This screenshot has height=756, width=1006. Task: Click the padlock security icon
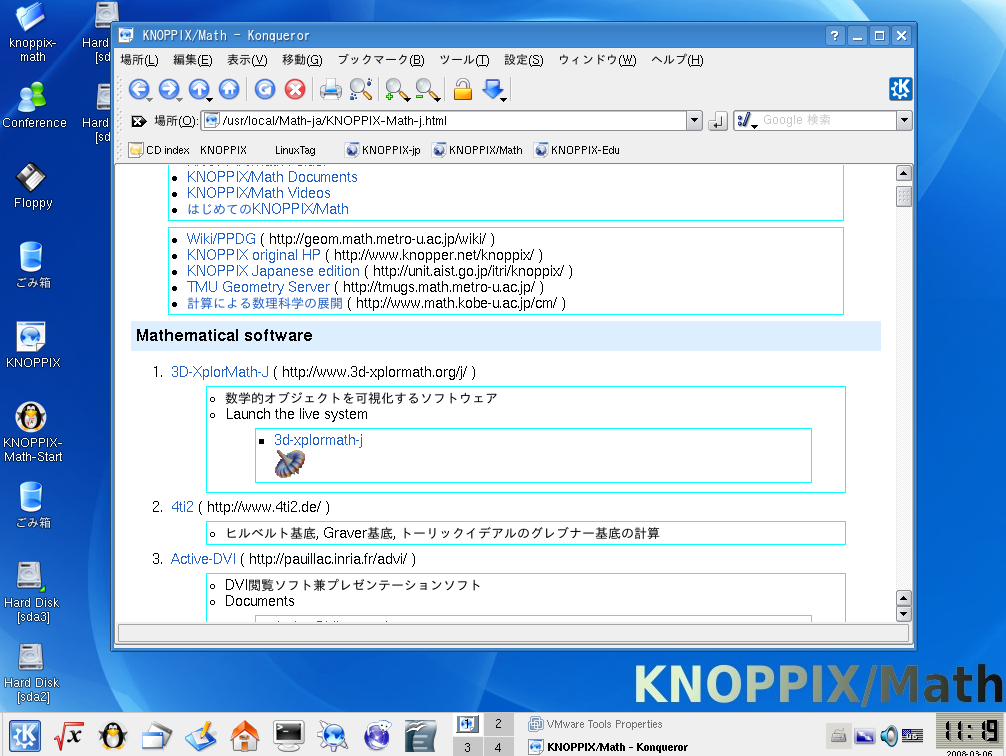click(x=463, y=89)
